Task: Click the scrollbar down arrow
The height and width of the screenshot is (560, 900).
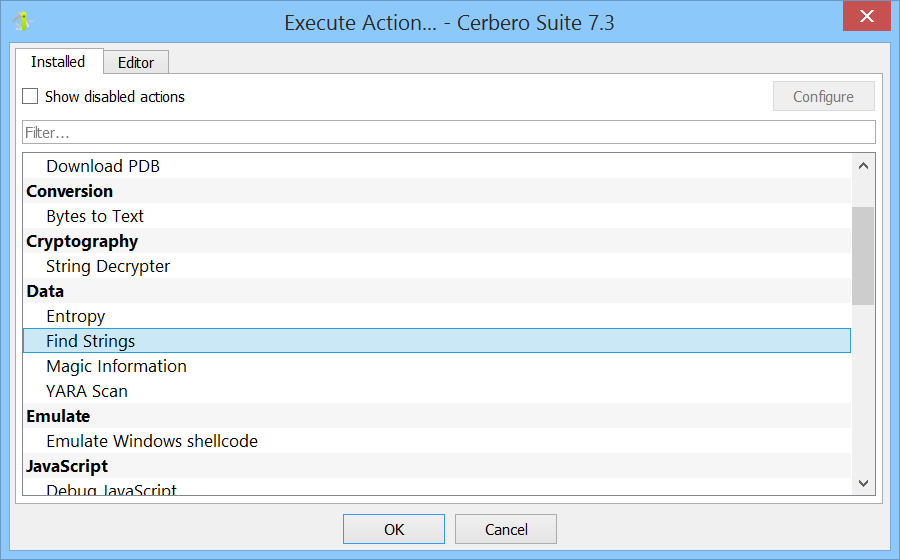Action: (x=864, y=483)
